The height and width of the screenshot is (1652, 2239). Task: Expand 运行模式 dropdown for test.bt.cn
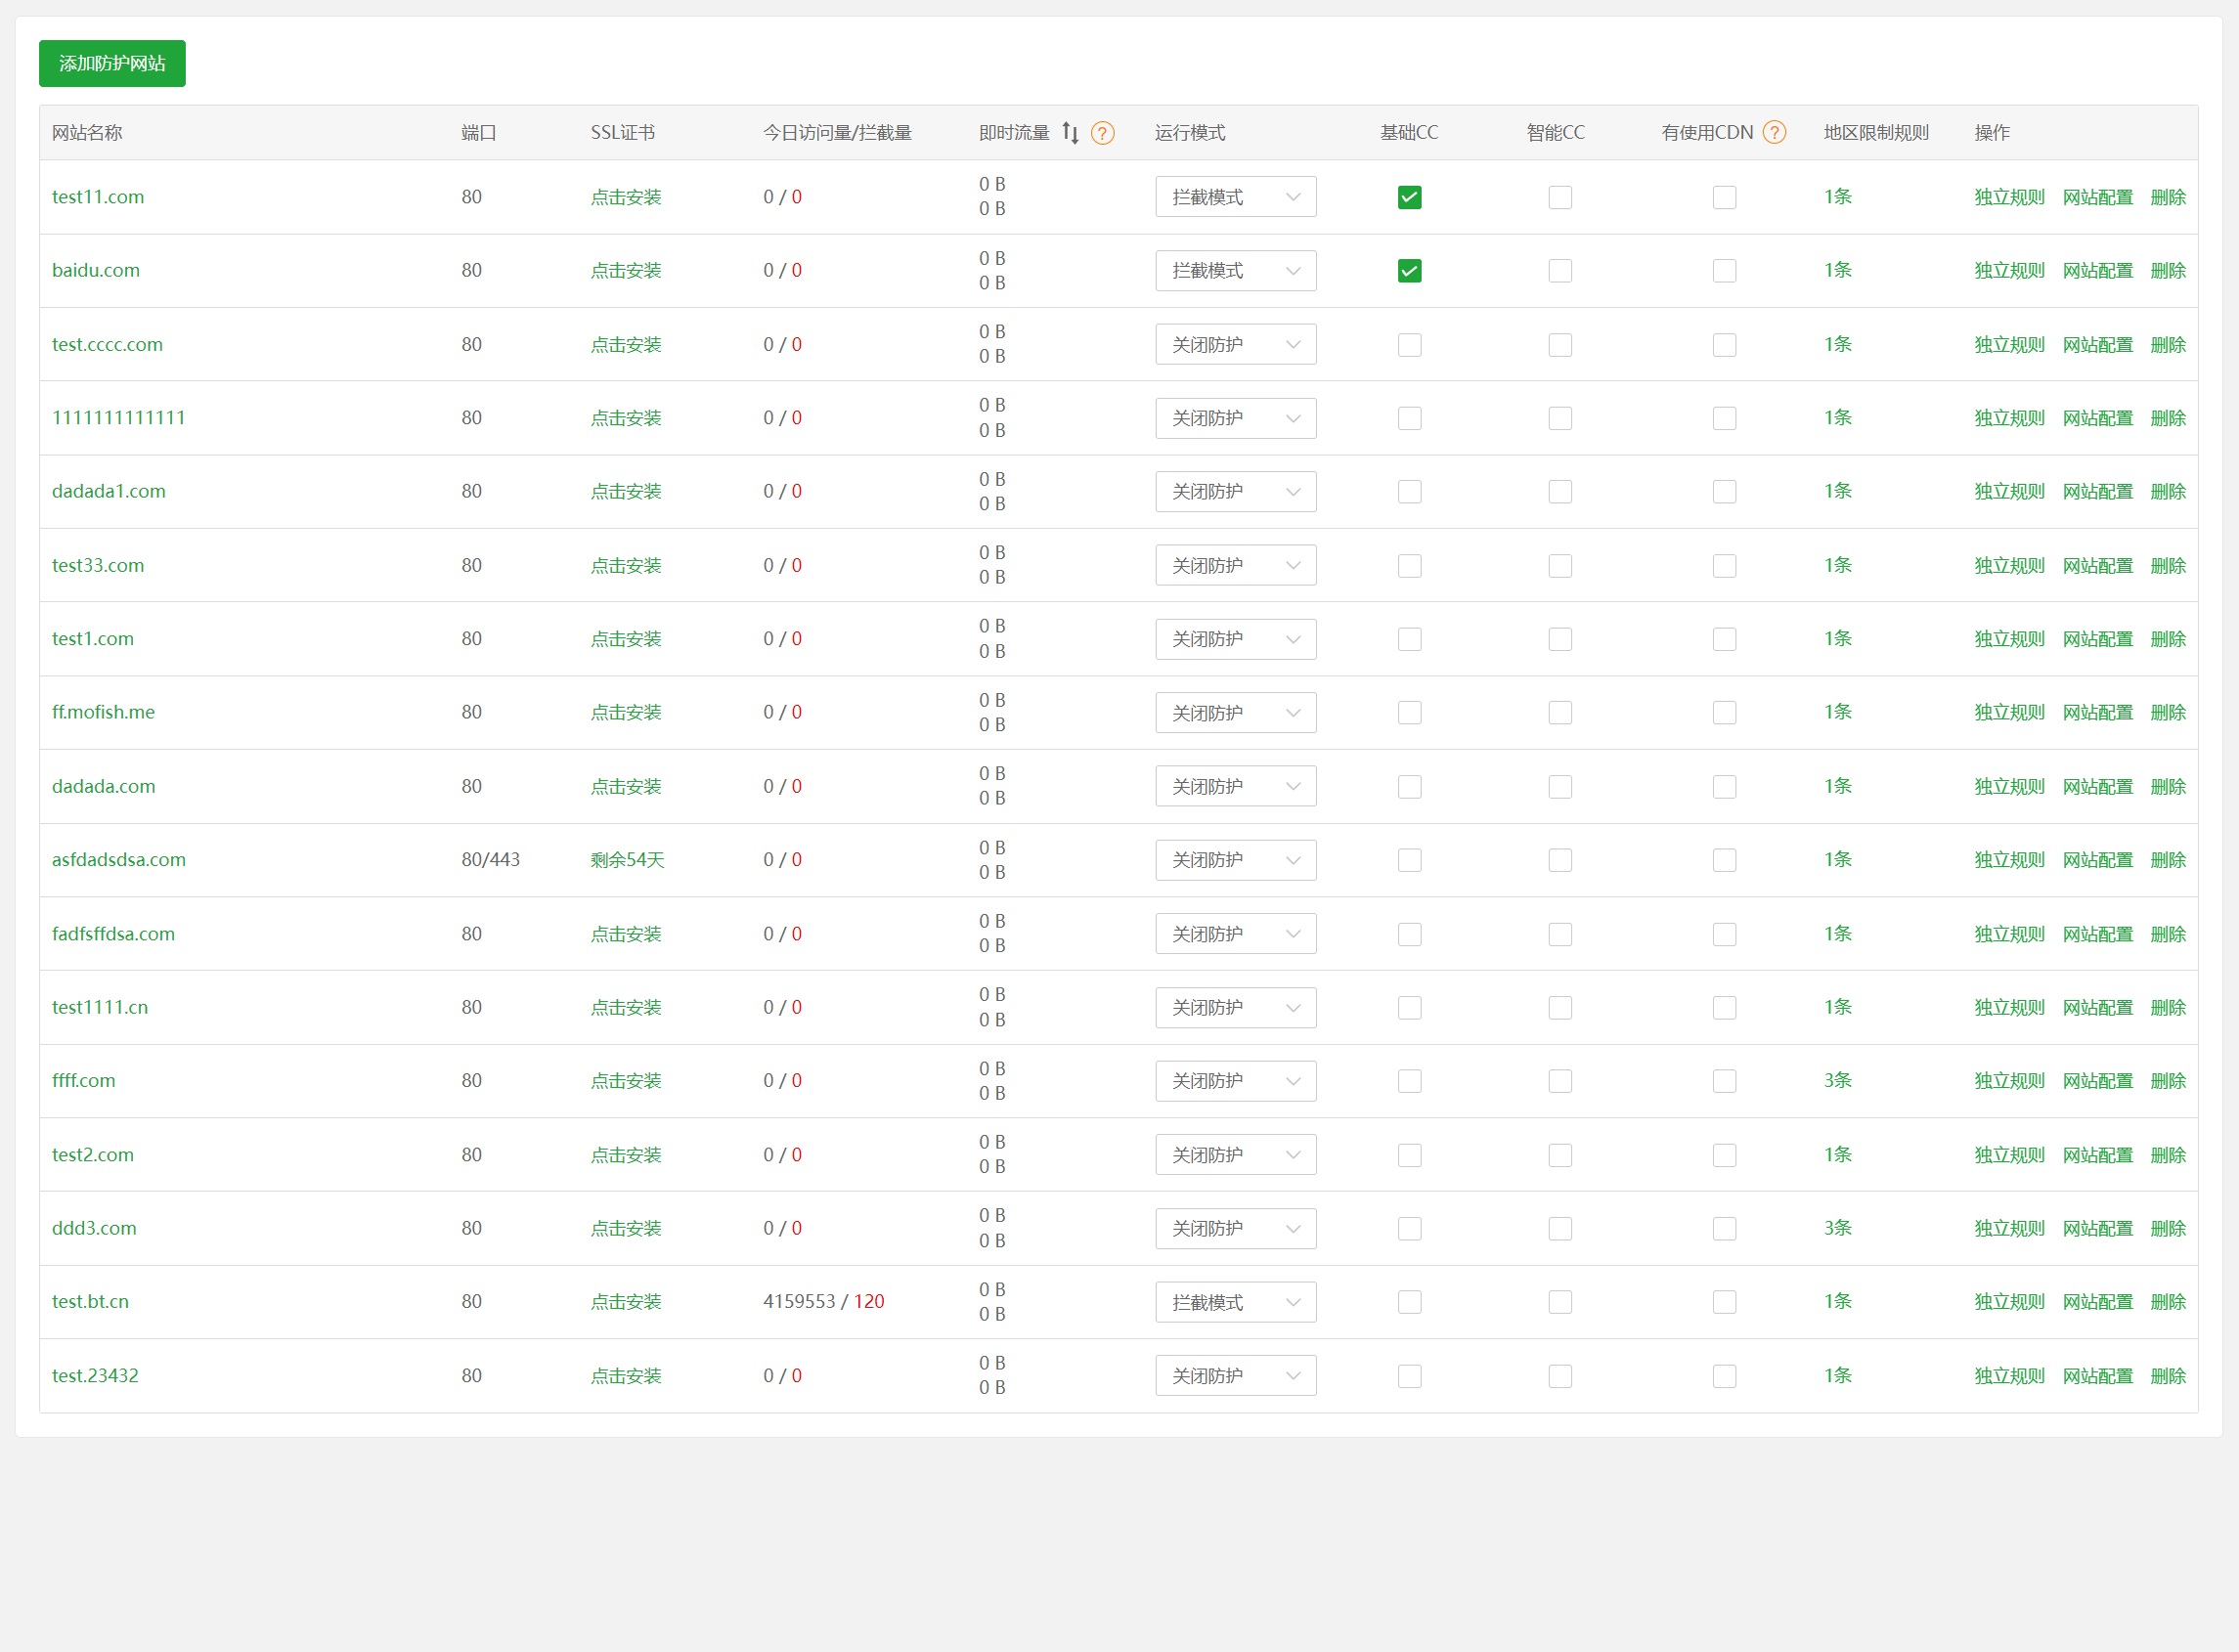(x=1235, y=1302)
